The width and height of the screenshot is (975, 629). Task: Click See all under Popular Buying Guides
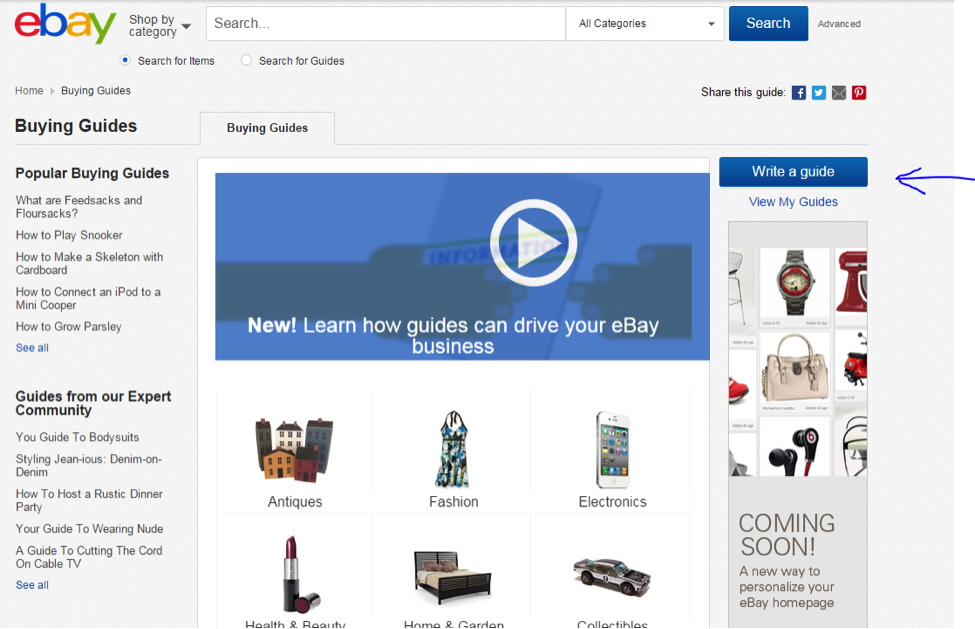[32, 348]
